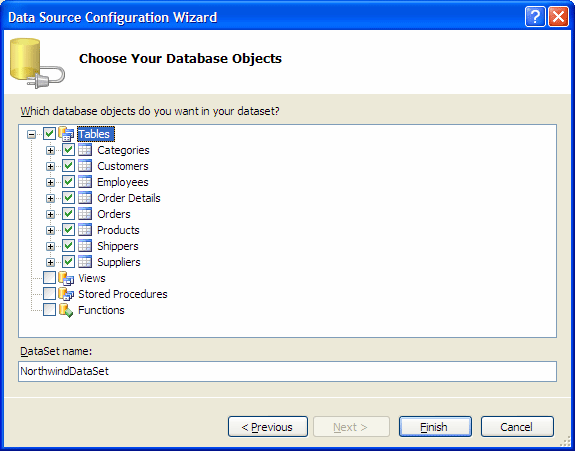
Task: Expand the Shippers table node
Action: coord(50,246)
